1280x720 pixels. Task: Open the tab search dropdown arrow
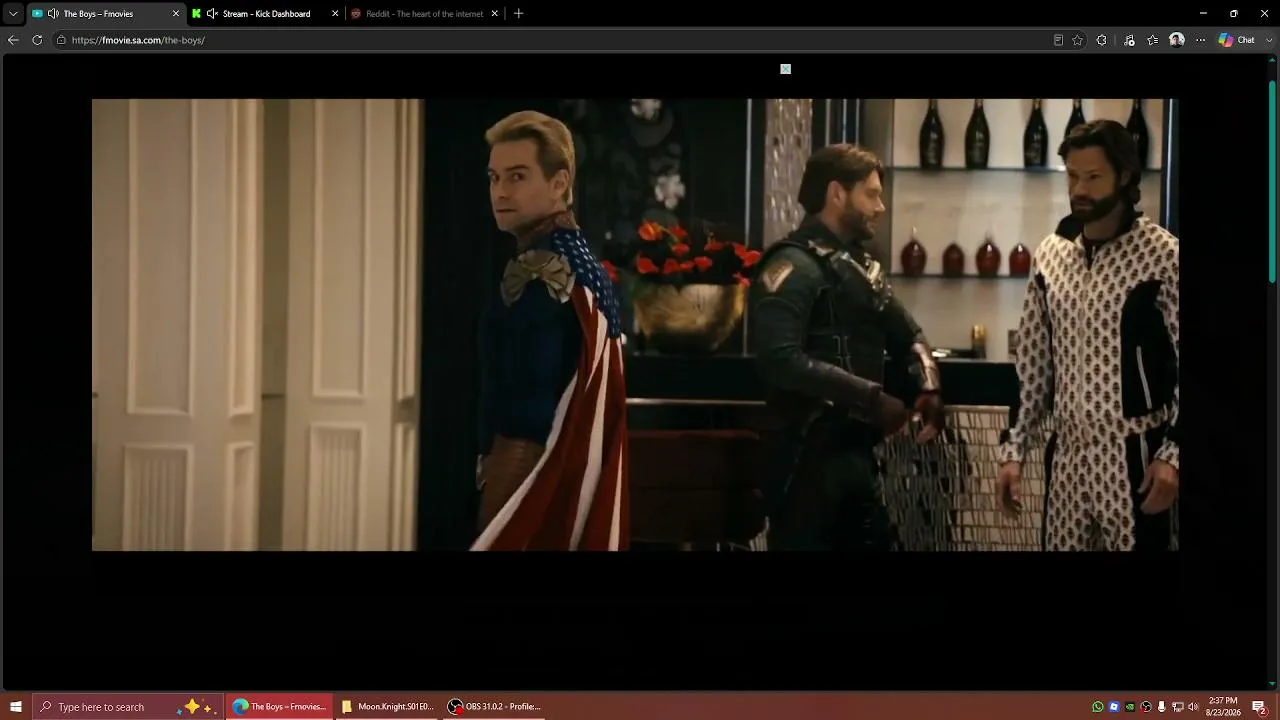[x=13, y=14]
